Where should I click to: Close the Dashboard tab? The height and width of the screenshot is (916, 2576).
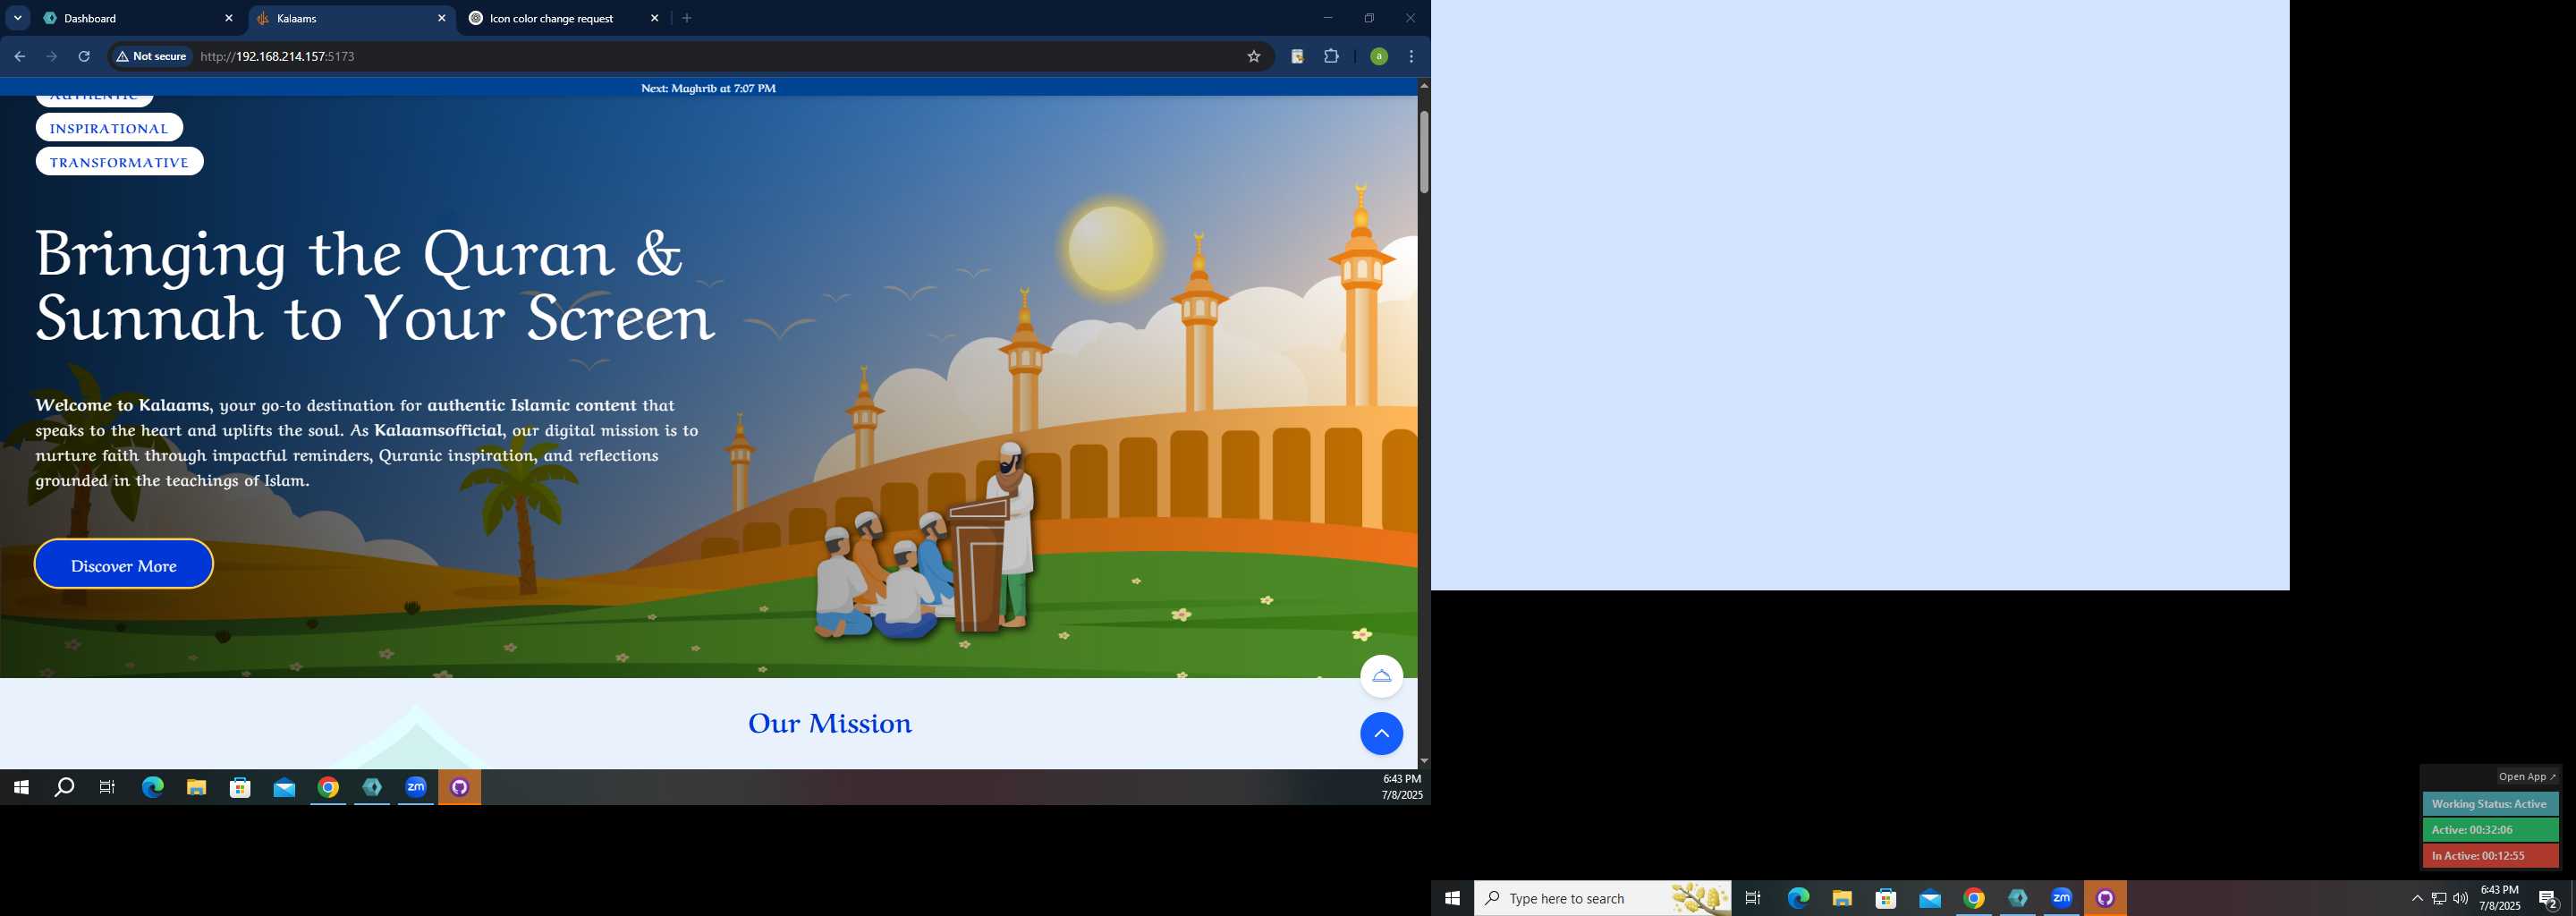(228, 18)
